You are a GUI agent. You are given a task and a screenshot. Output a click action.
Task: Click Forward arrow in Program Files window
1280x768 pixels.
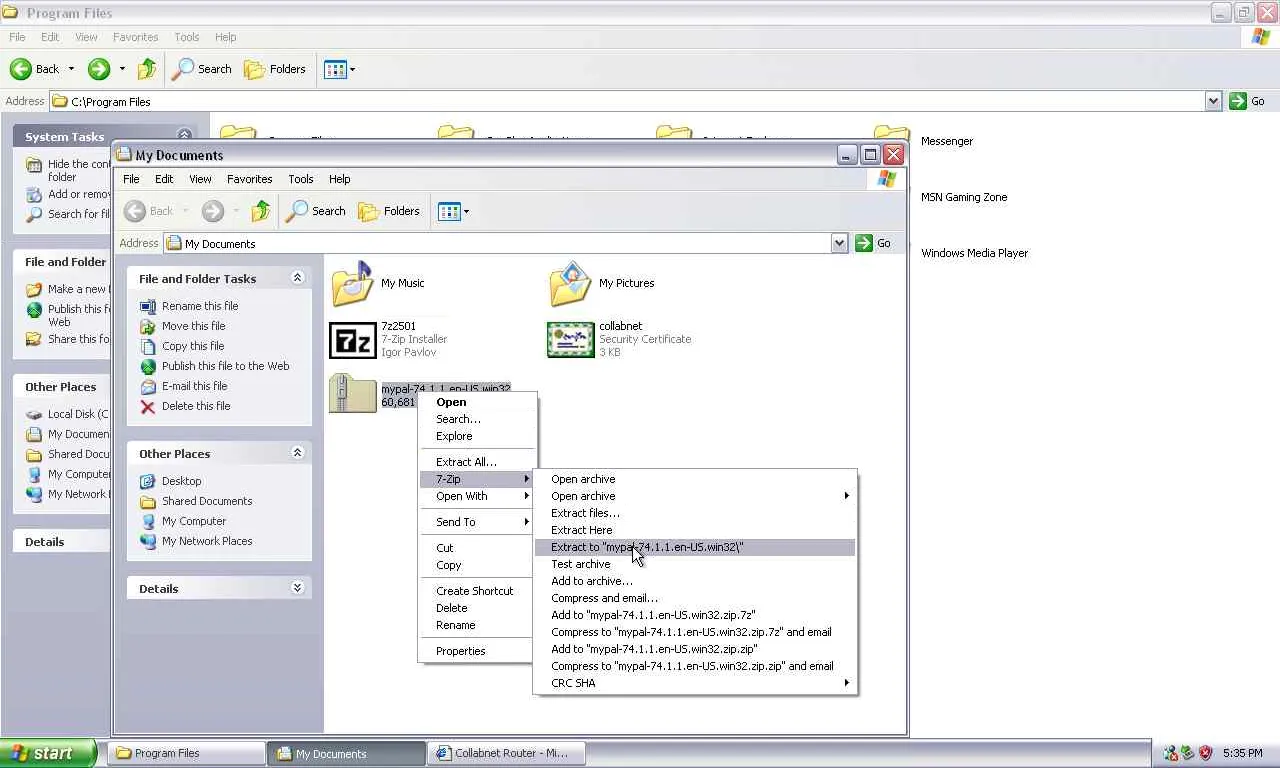pos(98,69)
